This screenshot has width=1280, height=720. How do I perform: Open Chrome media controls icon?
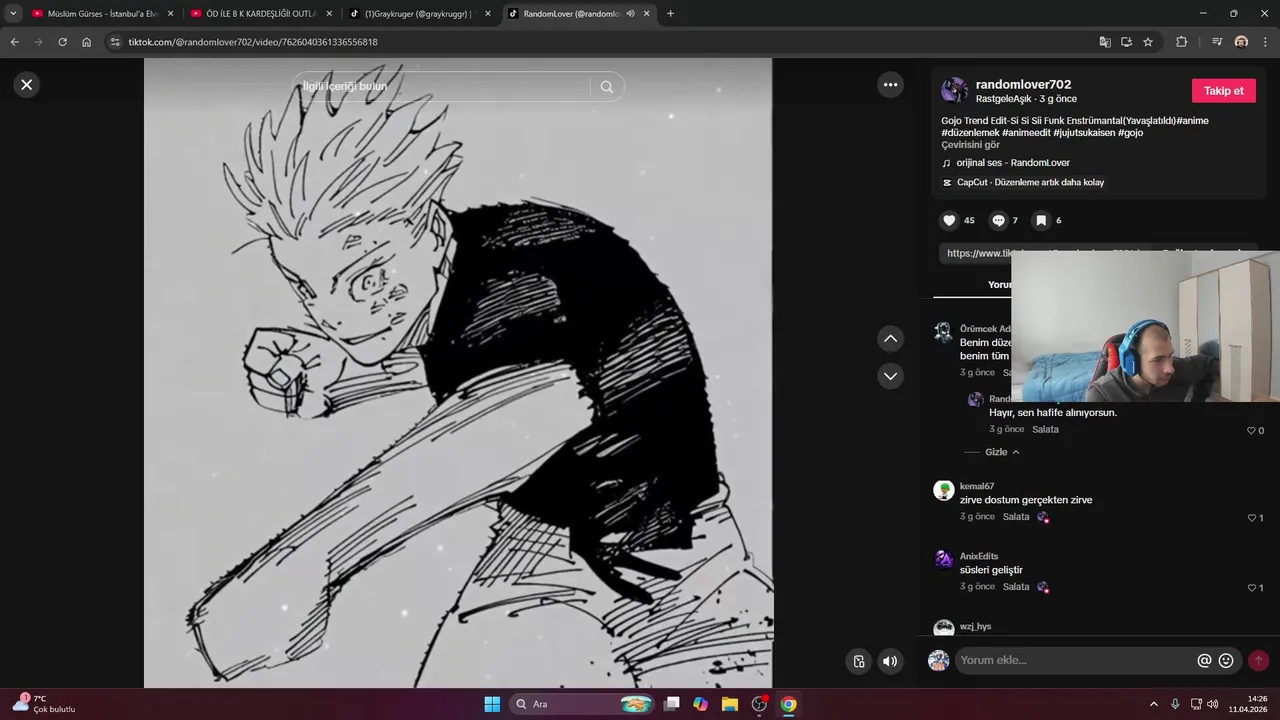tap(1217, 42)
